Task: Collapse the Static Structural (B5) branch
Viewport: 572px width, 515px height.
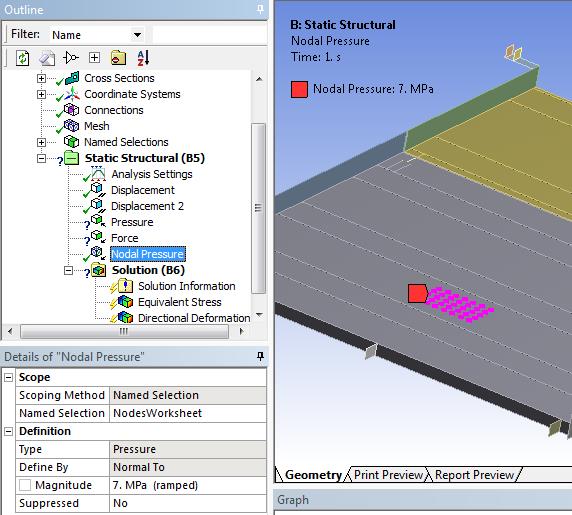Action: tap(41, 158)
